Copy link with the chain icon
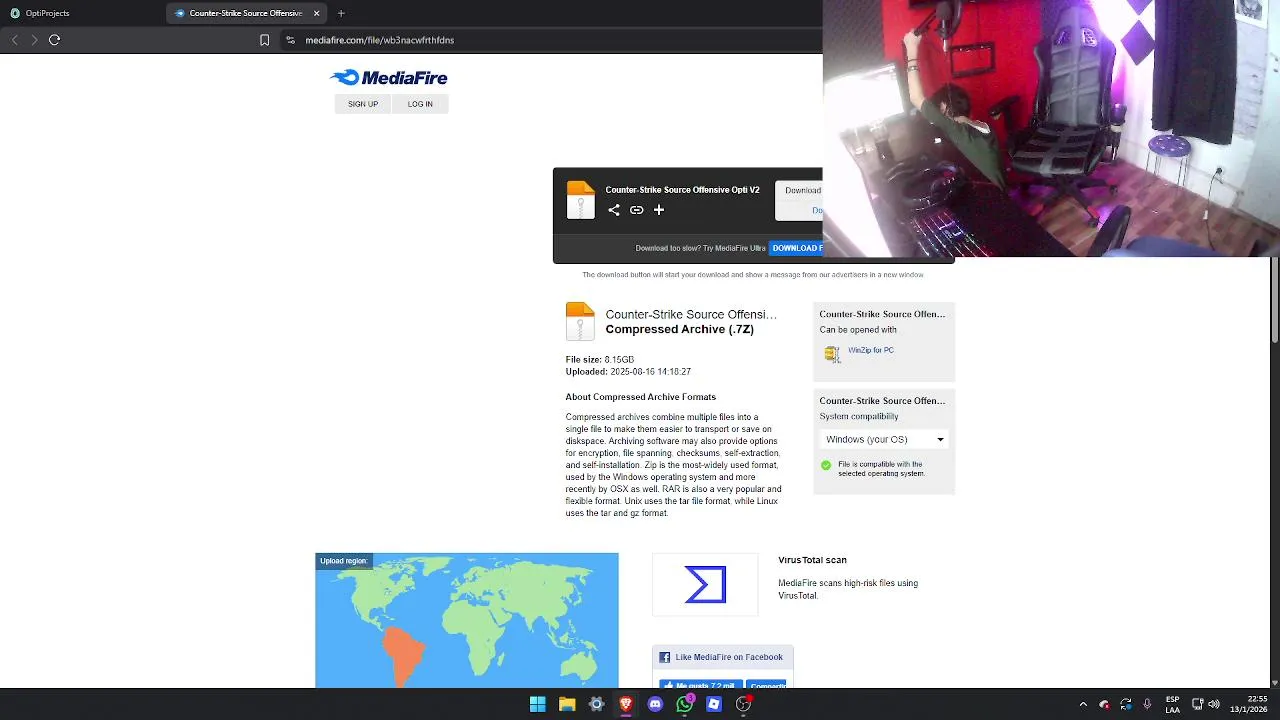Image resolution: width=1280 pixels, height=720 pixels. (636, 210)
